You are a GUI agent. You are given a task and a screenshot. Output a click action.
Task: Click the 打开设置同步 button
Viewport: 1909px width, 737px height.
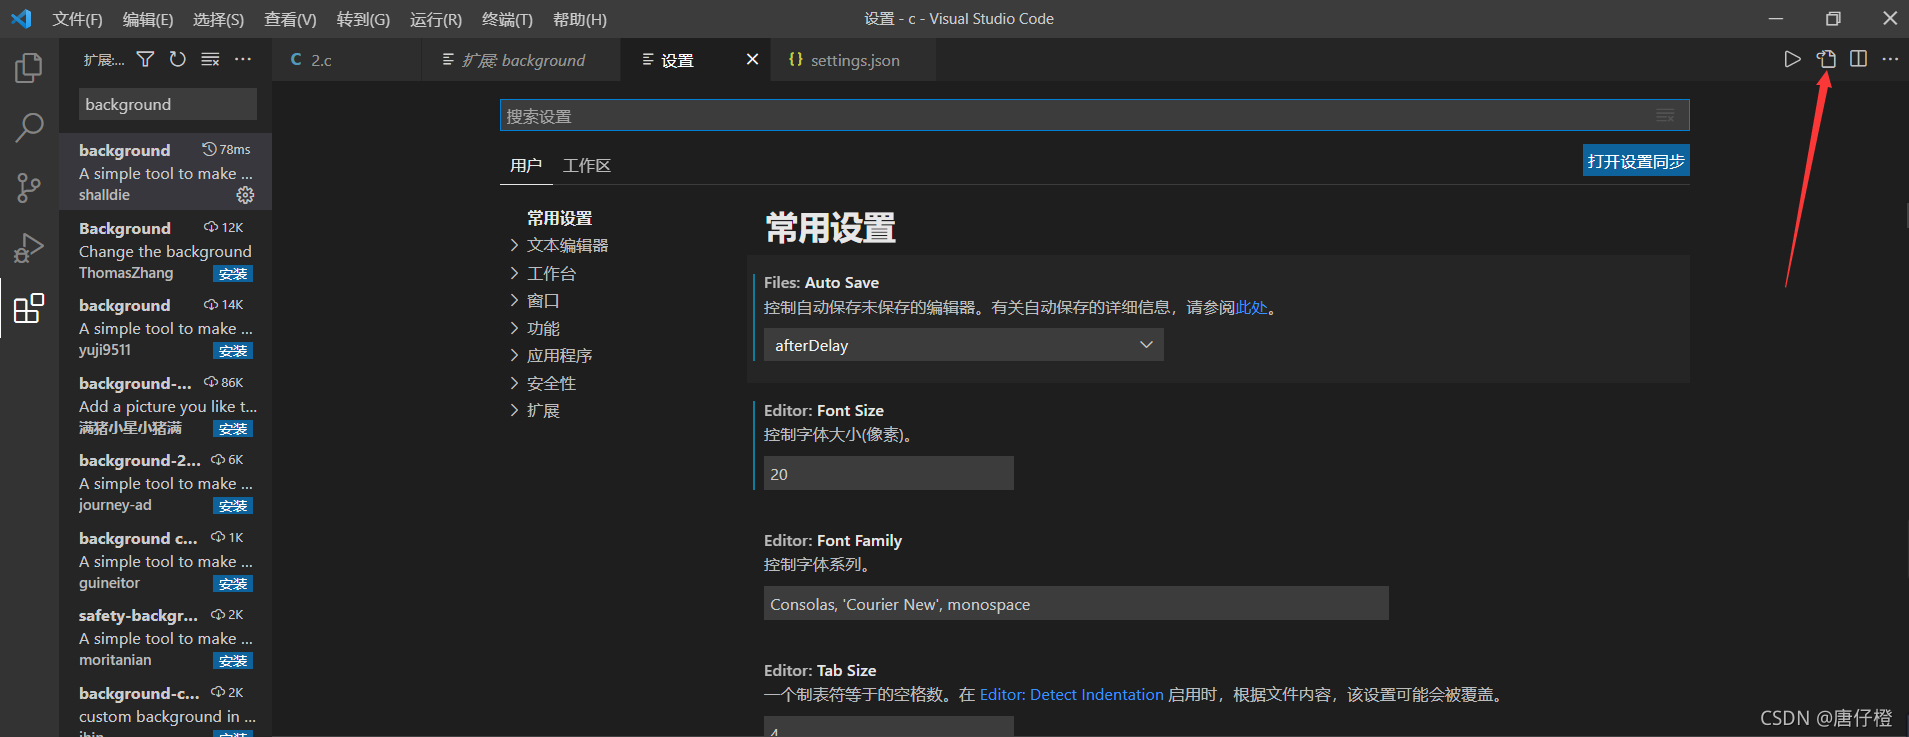click(1636, 161)
